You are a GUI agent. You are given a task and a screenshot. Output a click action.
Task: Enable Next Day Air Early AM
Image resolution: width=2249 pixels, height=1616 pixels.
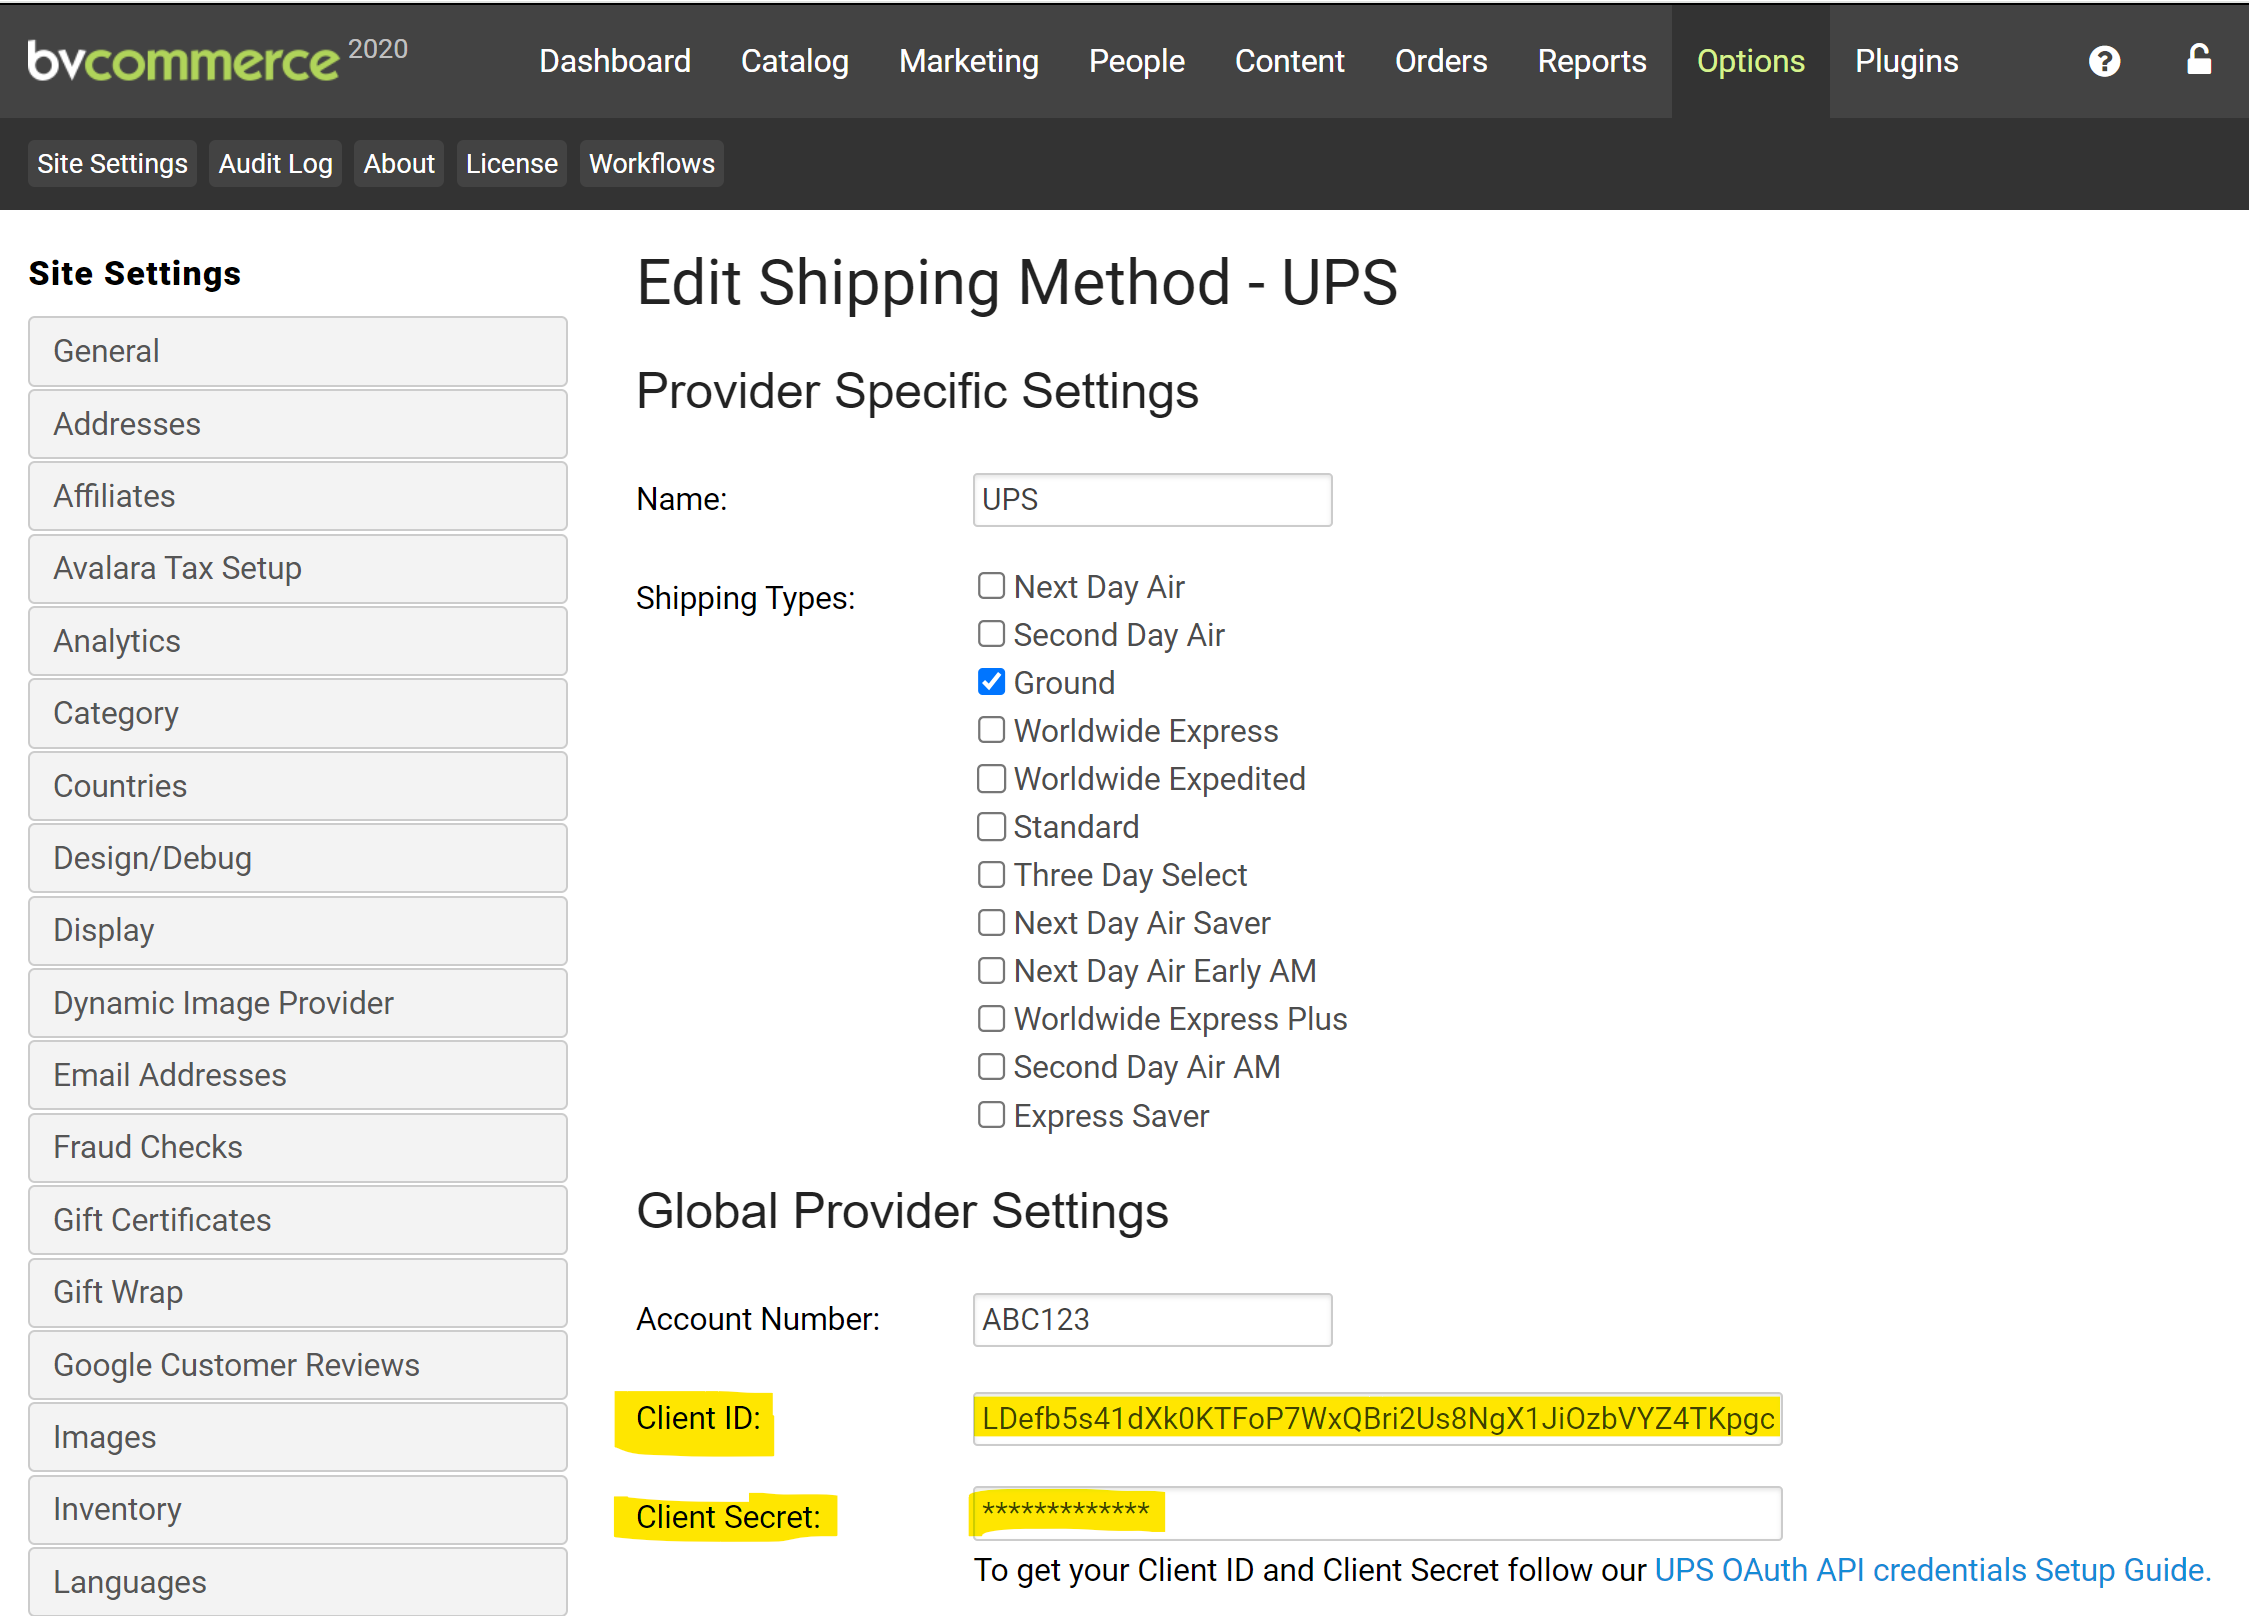991,970
